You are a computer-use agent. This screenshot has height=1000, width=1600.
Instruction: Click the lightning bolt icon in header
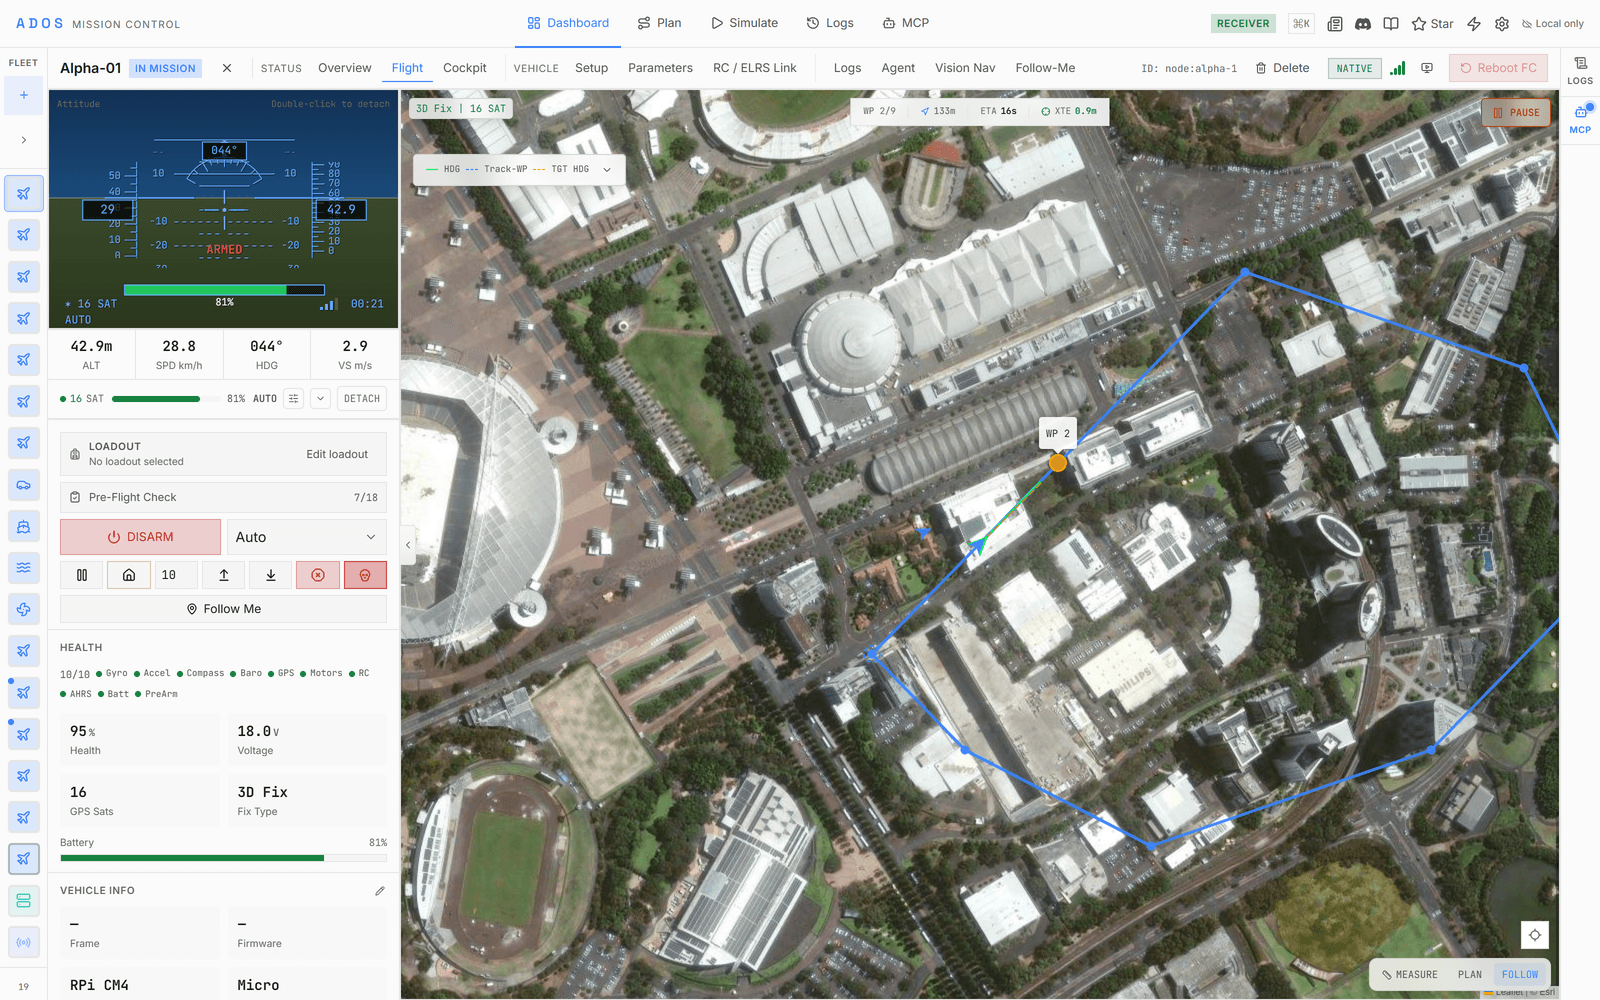point(1473,24)
